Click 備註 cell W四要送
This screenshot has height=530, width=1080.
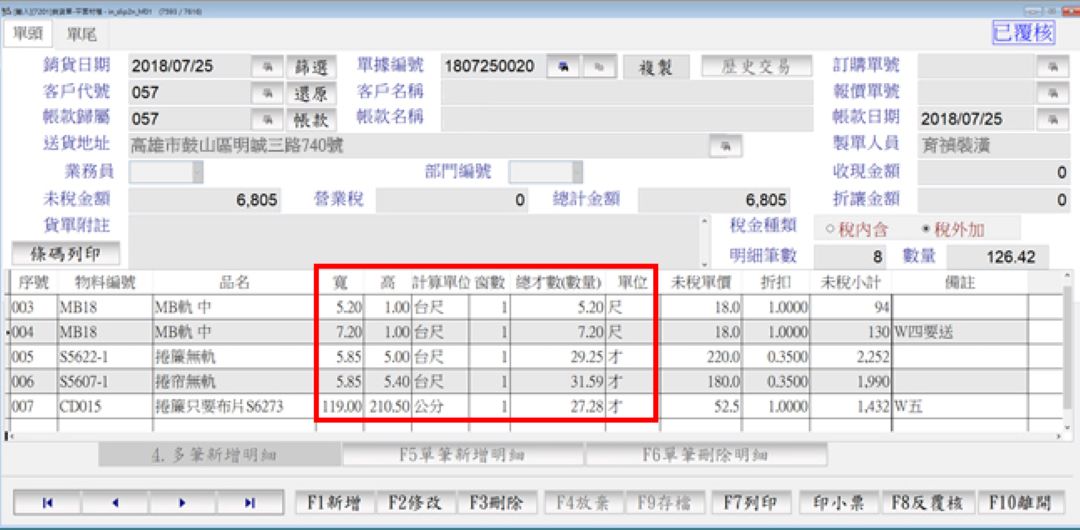(959, 333)
